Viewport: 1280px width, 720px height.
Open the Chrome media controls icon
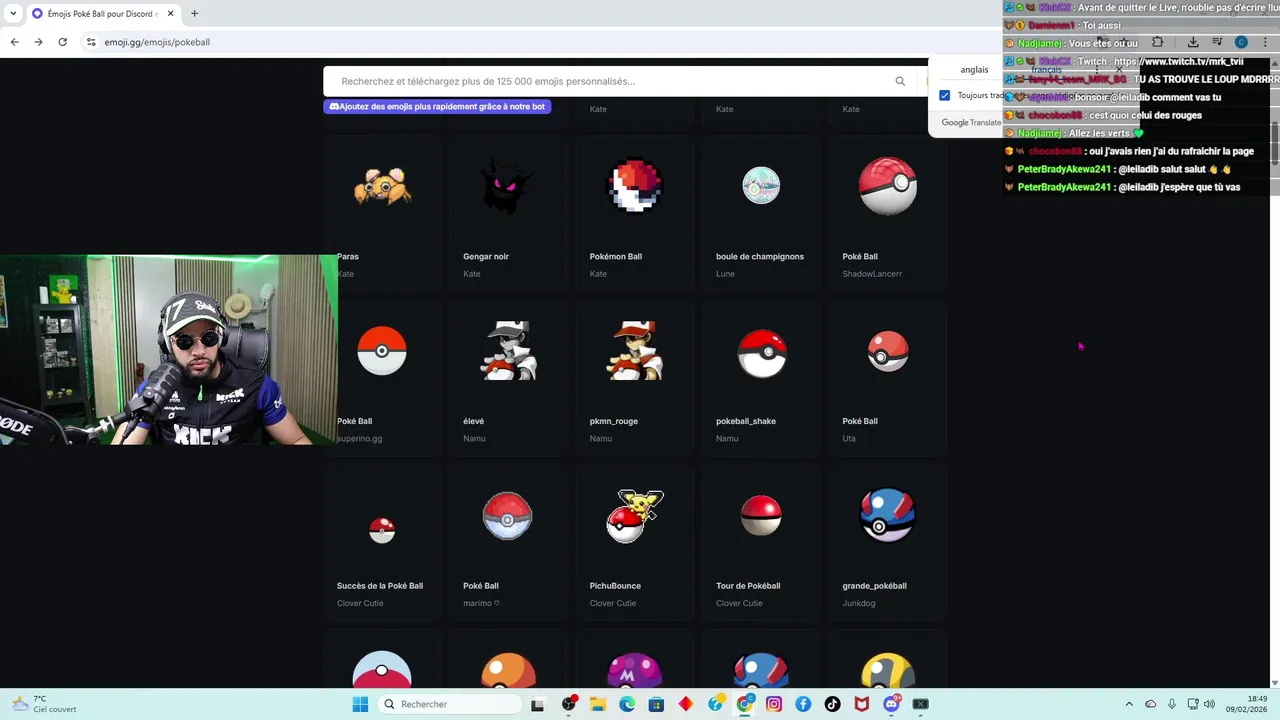[x=1217, y=42]
